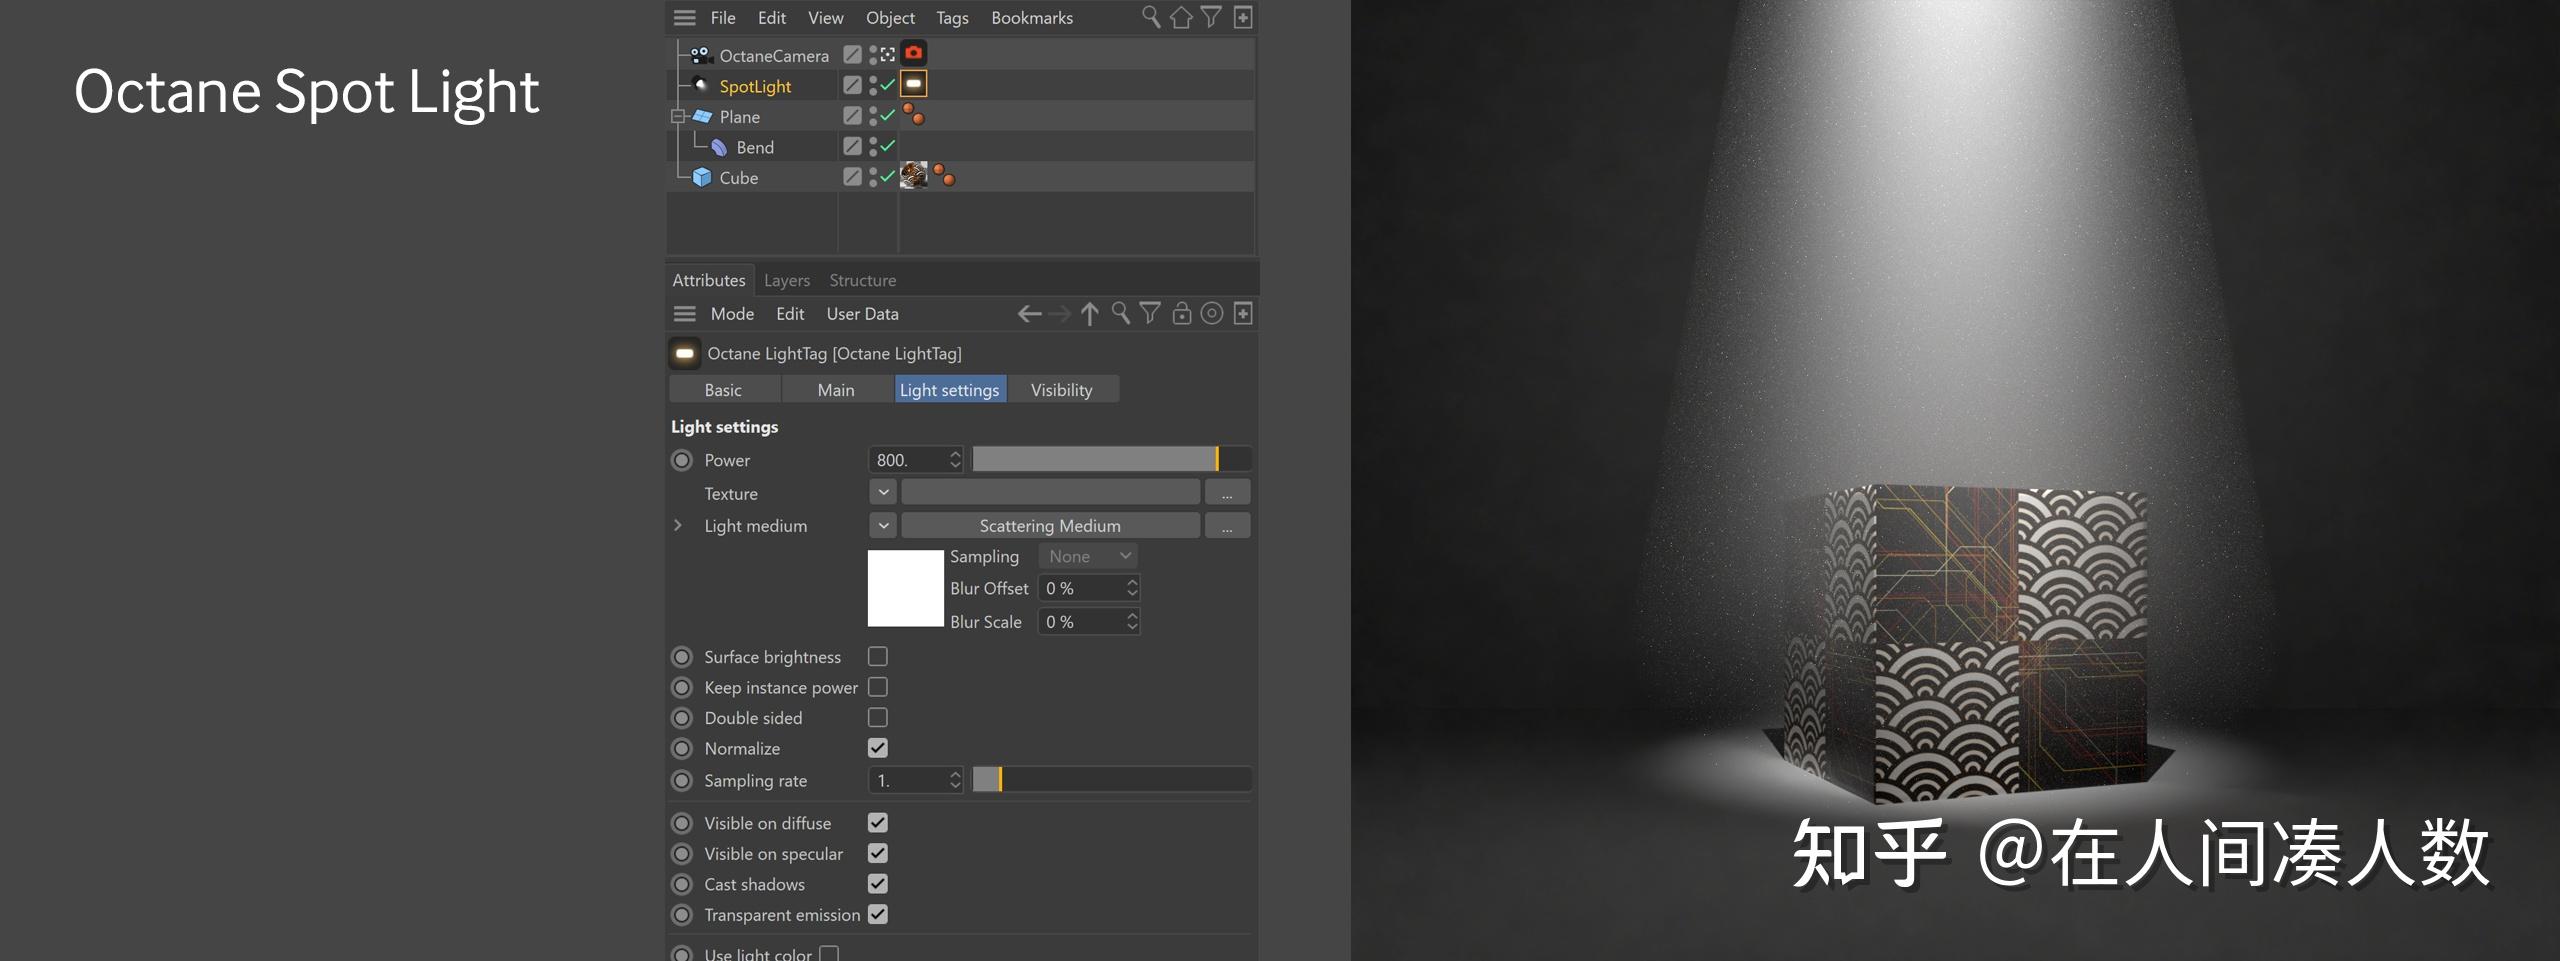Click the lock icon in Attributes toolbar

[1180, 313]
